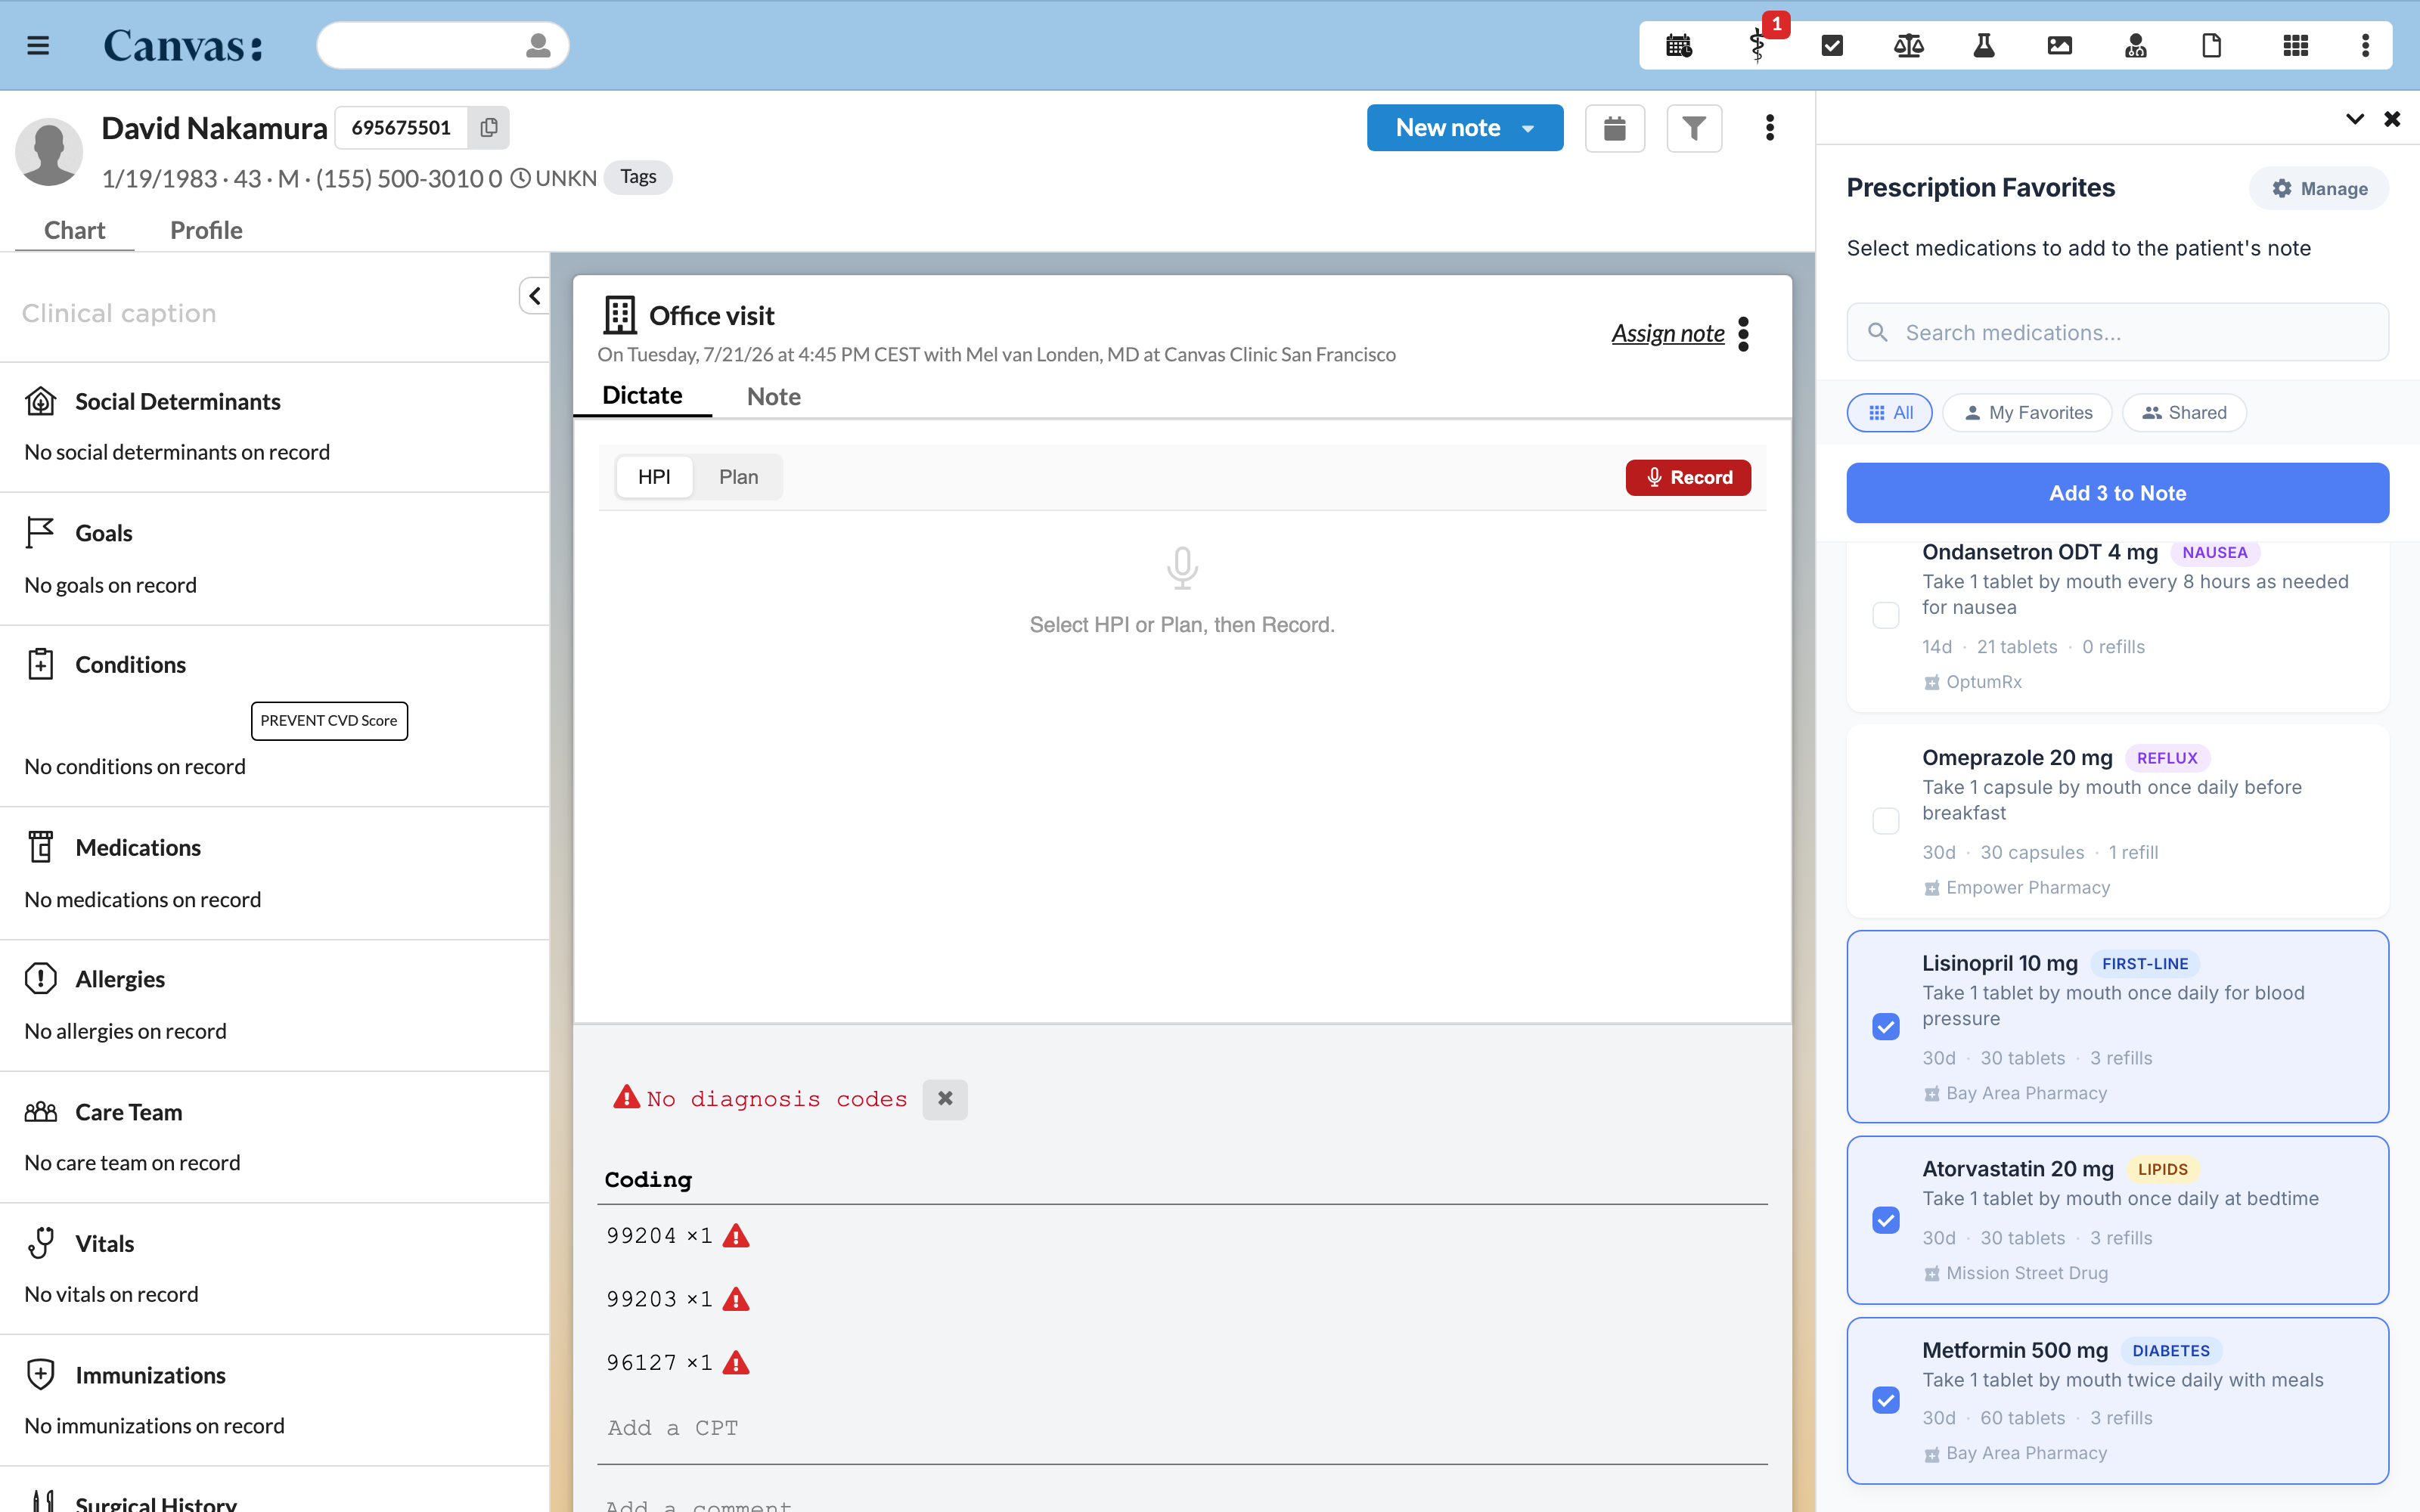
Task: Open the Office visit note options menu
Action: [x=1744, y=334]
